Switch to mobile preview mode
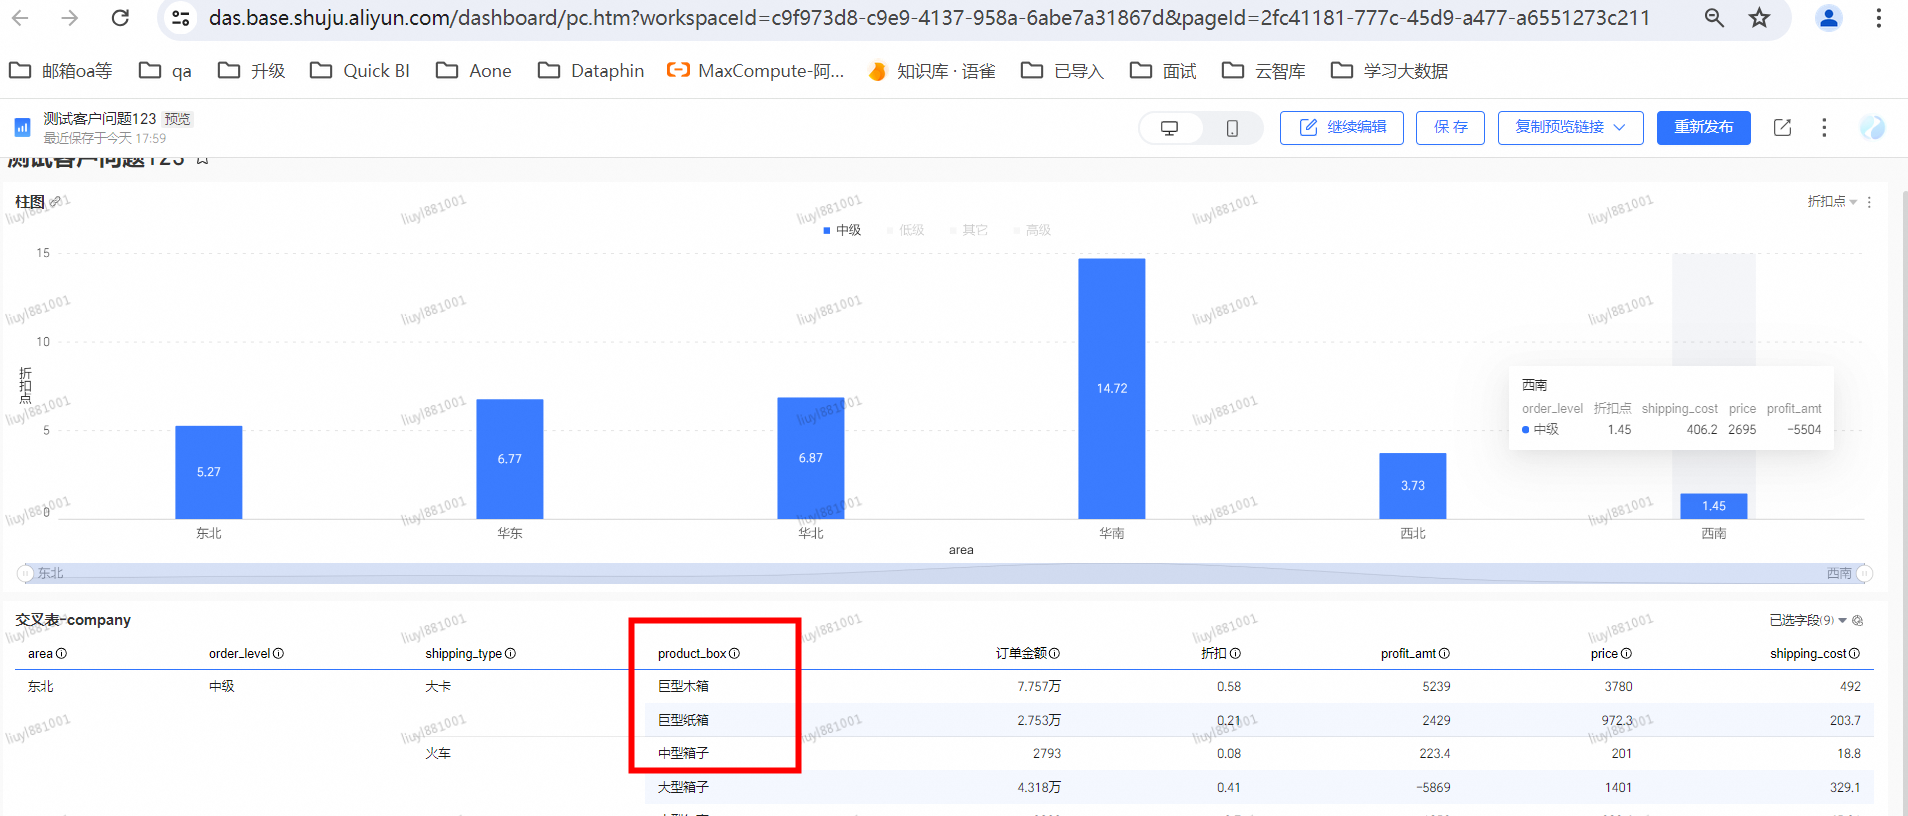Screen dimensions: 1908x816 pos(1232,128)
